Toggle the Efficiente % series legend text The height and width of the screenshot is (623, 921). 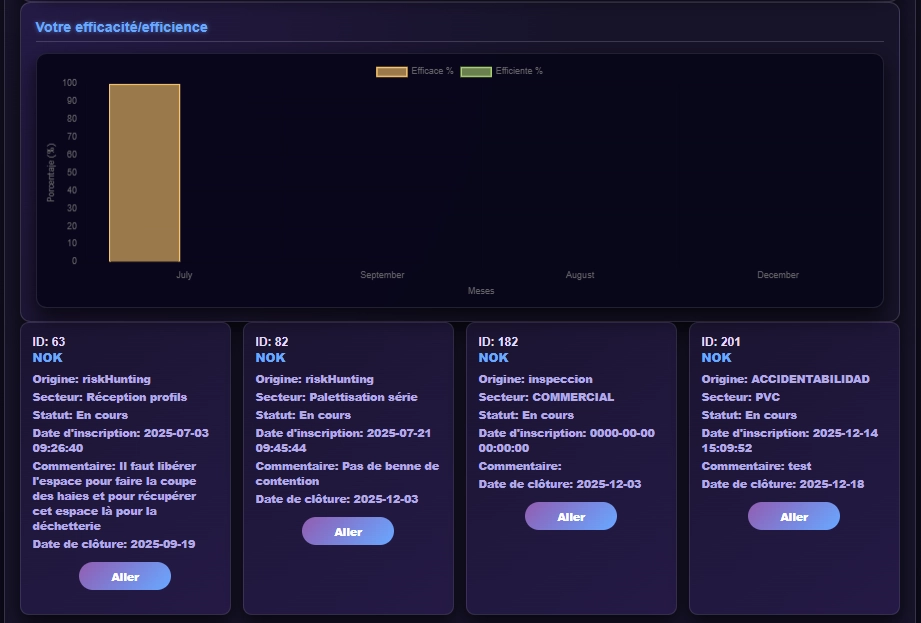[x=519, y=72]
